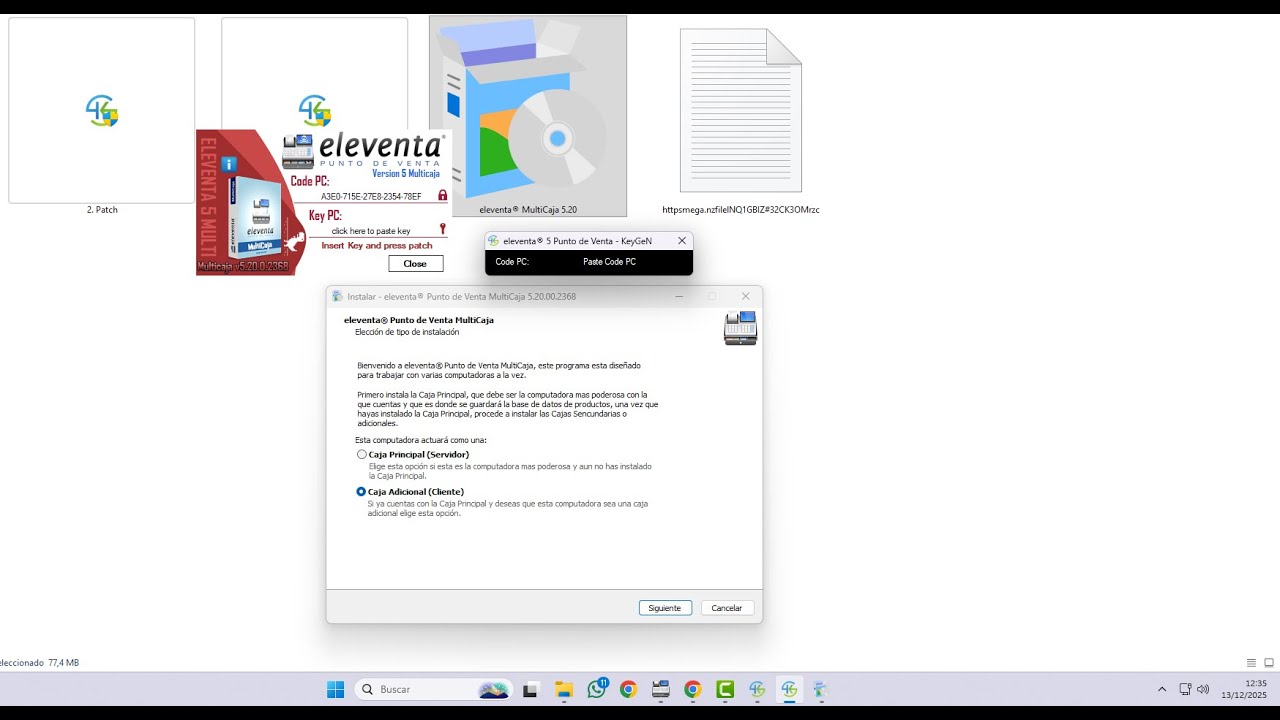Image resolution: width=1280 pixels, height=720 pixels.
Task: Open WhatsApp from the taskbar
Action: [x=597, y=689]
